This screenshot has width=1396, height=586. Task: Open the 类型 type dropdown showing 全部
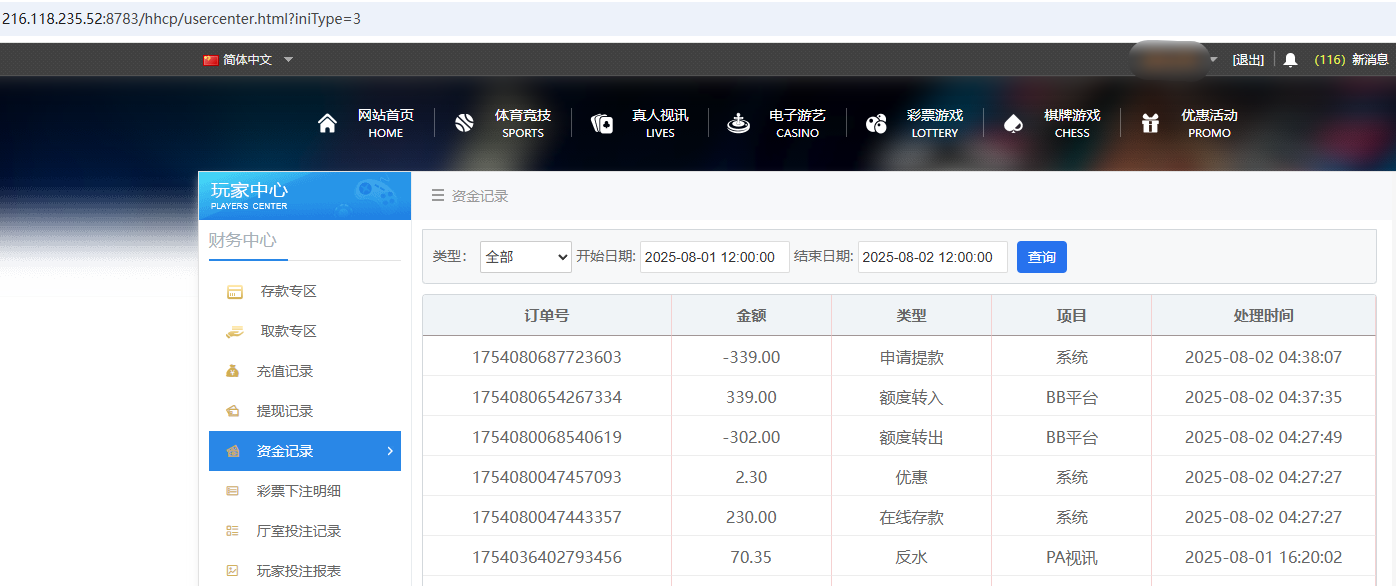525,256
